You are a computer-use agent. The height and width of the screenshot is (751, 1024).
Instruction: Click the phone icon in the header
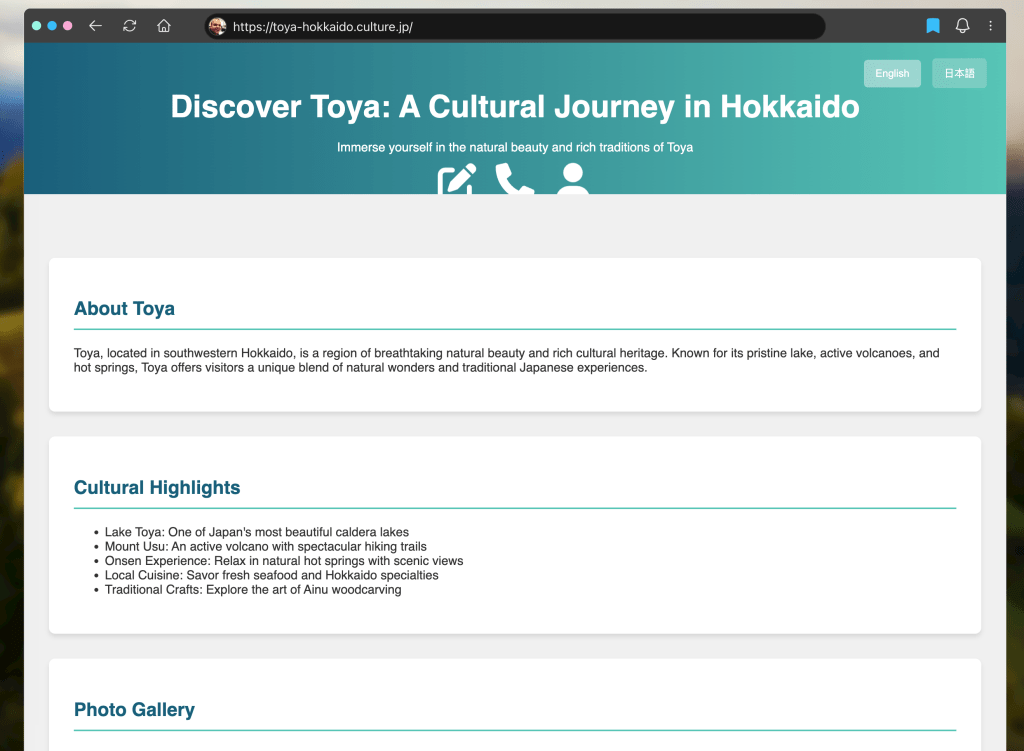514,180
